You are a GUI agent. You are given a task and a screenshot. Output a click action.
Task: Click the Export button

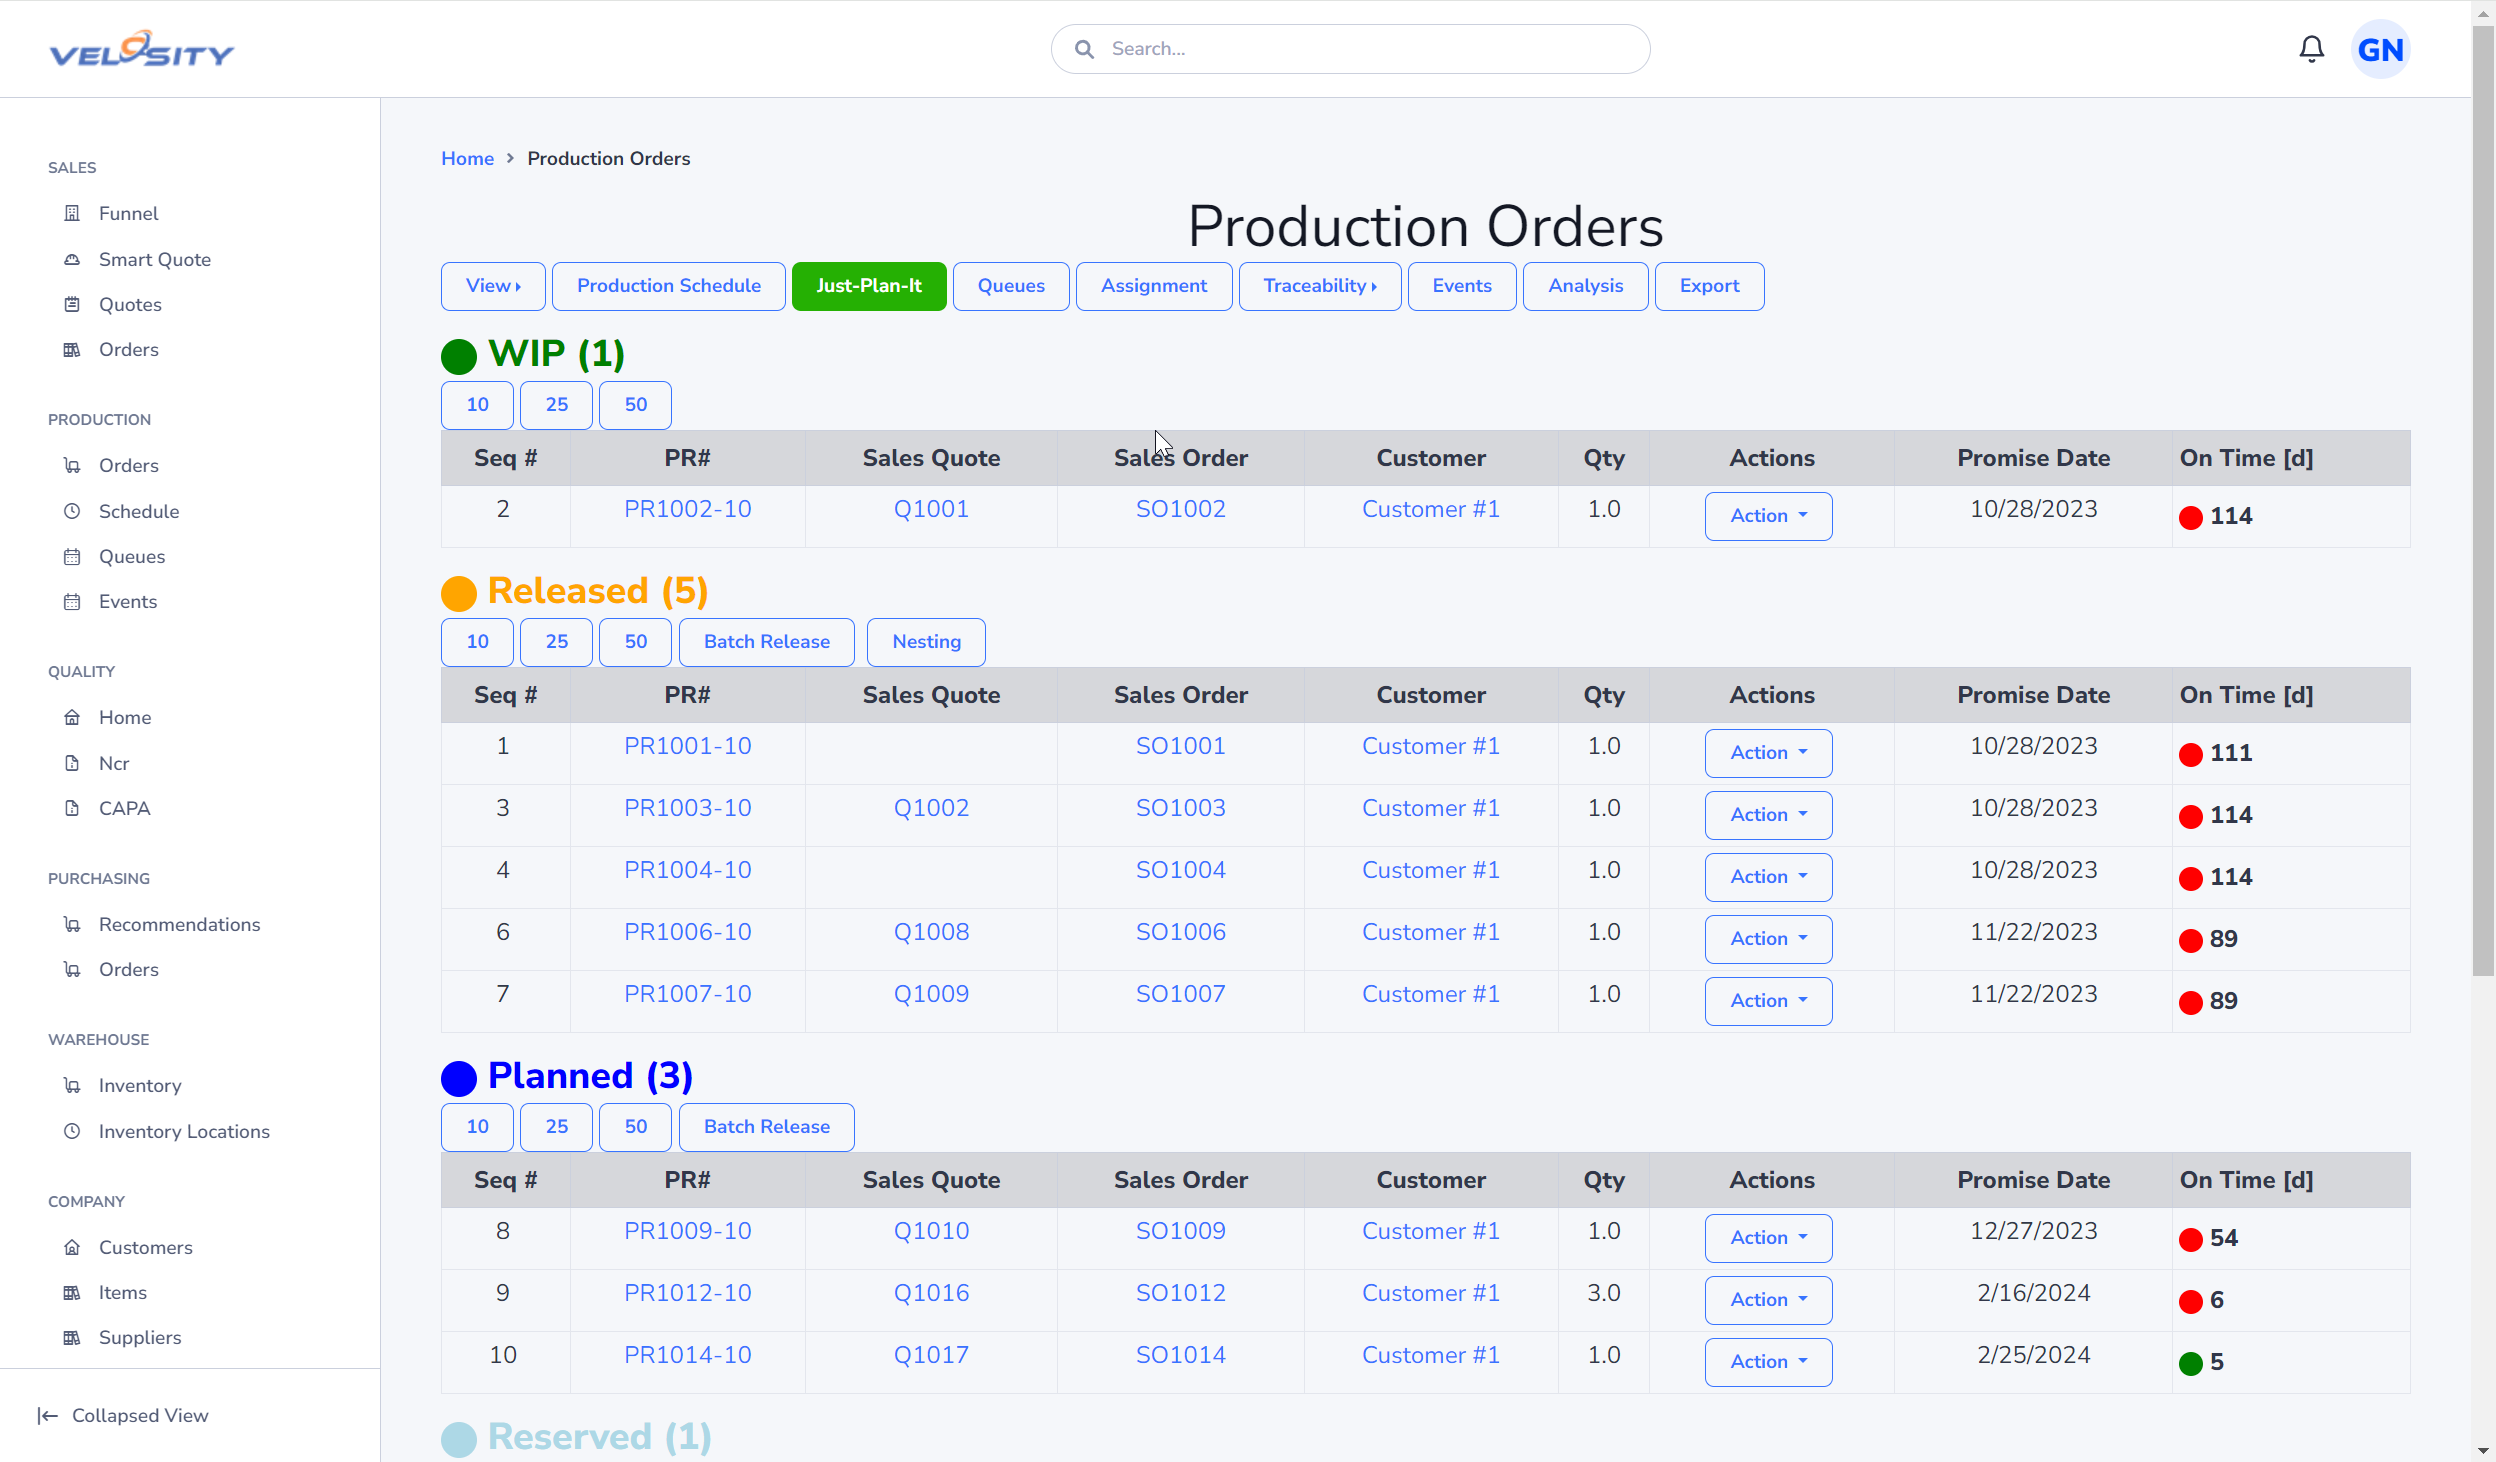pos(1709,286)
